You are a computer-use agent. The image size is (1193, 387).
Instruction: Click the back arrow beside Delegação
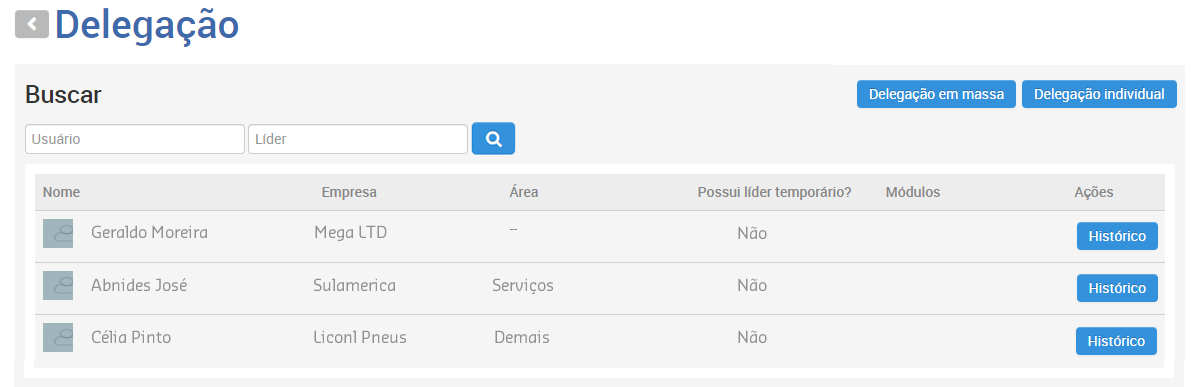tap(31, 24)
